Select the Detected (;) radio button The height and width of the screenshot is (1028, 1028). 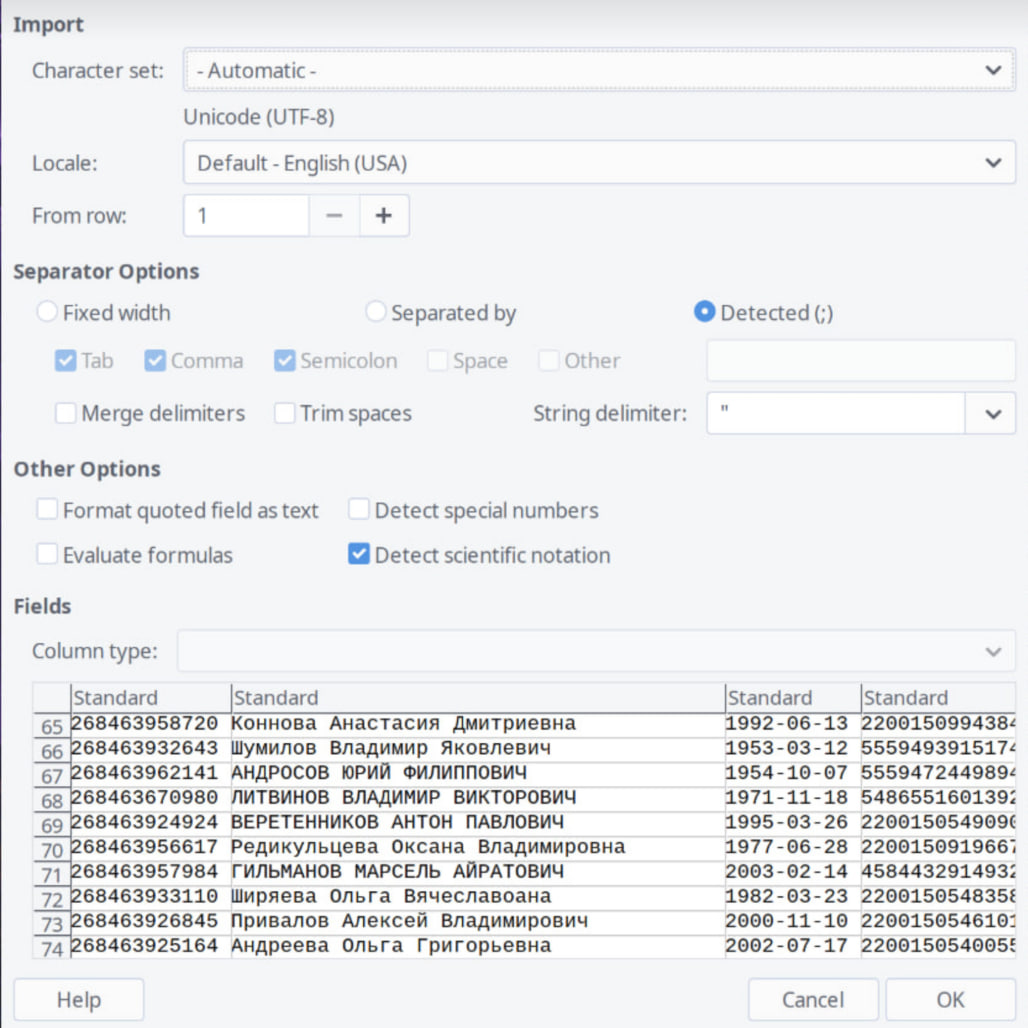pyautogui.click(x=704, y=311)
